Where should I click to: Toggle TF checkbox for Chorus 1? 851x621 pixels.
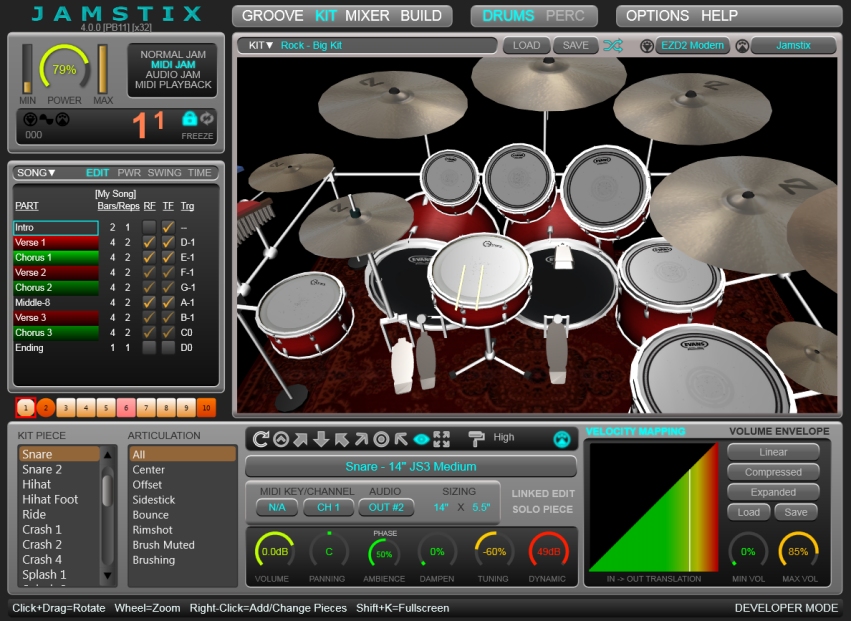[168, 257]
